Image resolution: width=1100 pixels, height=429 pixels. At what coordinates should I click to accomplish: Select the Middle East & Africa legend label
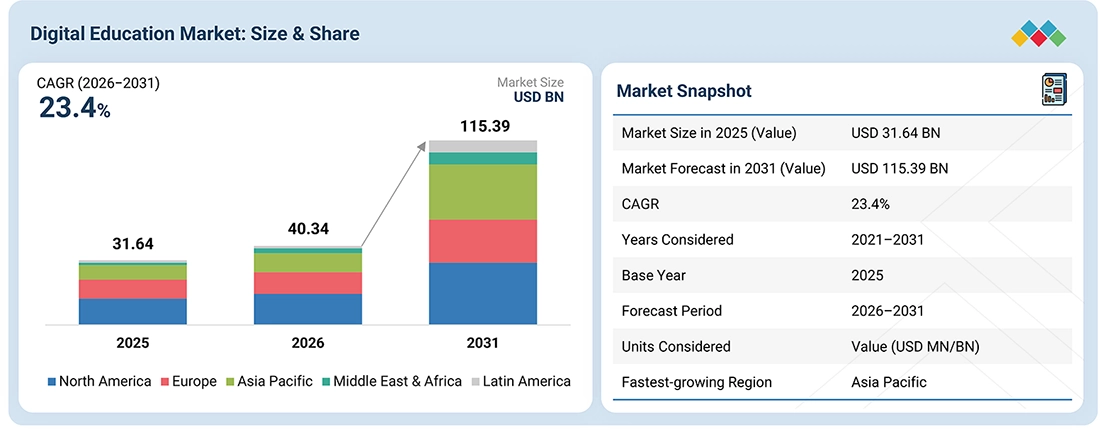(x=398, y=381)
